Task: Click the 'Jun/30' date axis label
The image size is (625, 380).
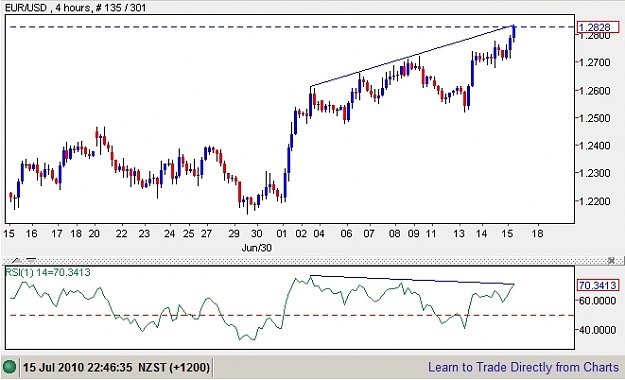Action: [256, 248]
